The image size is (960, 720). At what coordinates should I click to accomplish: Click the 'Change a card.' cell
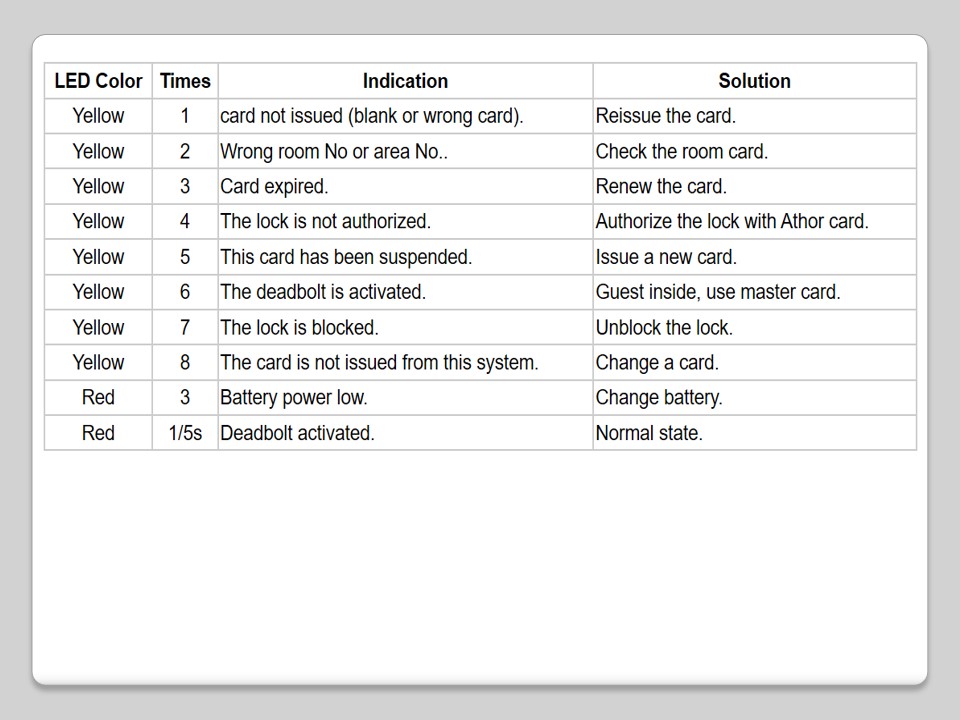click(657, 363)
